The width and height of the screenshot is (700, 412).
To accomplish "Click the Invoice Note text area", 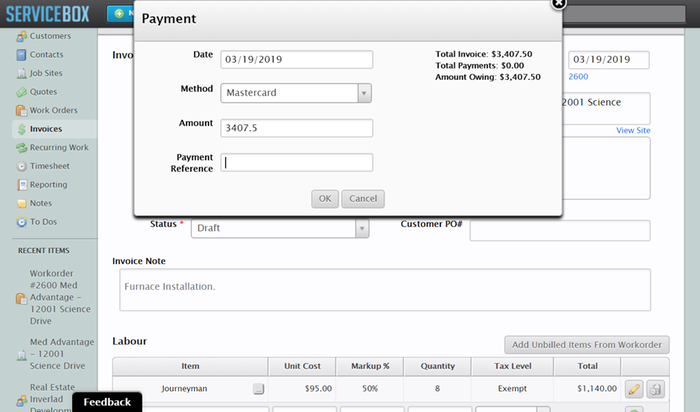I will pos(385,290).
